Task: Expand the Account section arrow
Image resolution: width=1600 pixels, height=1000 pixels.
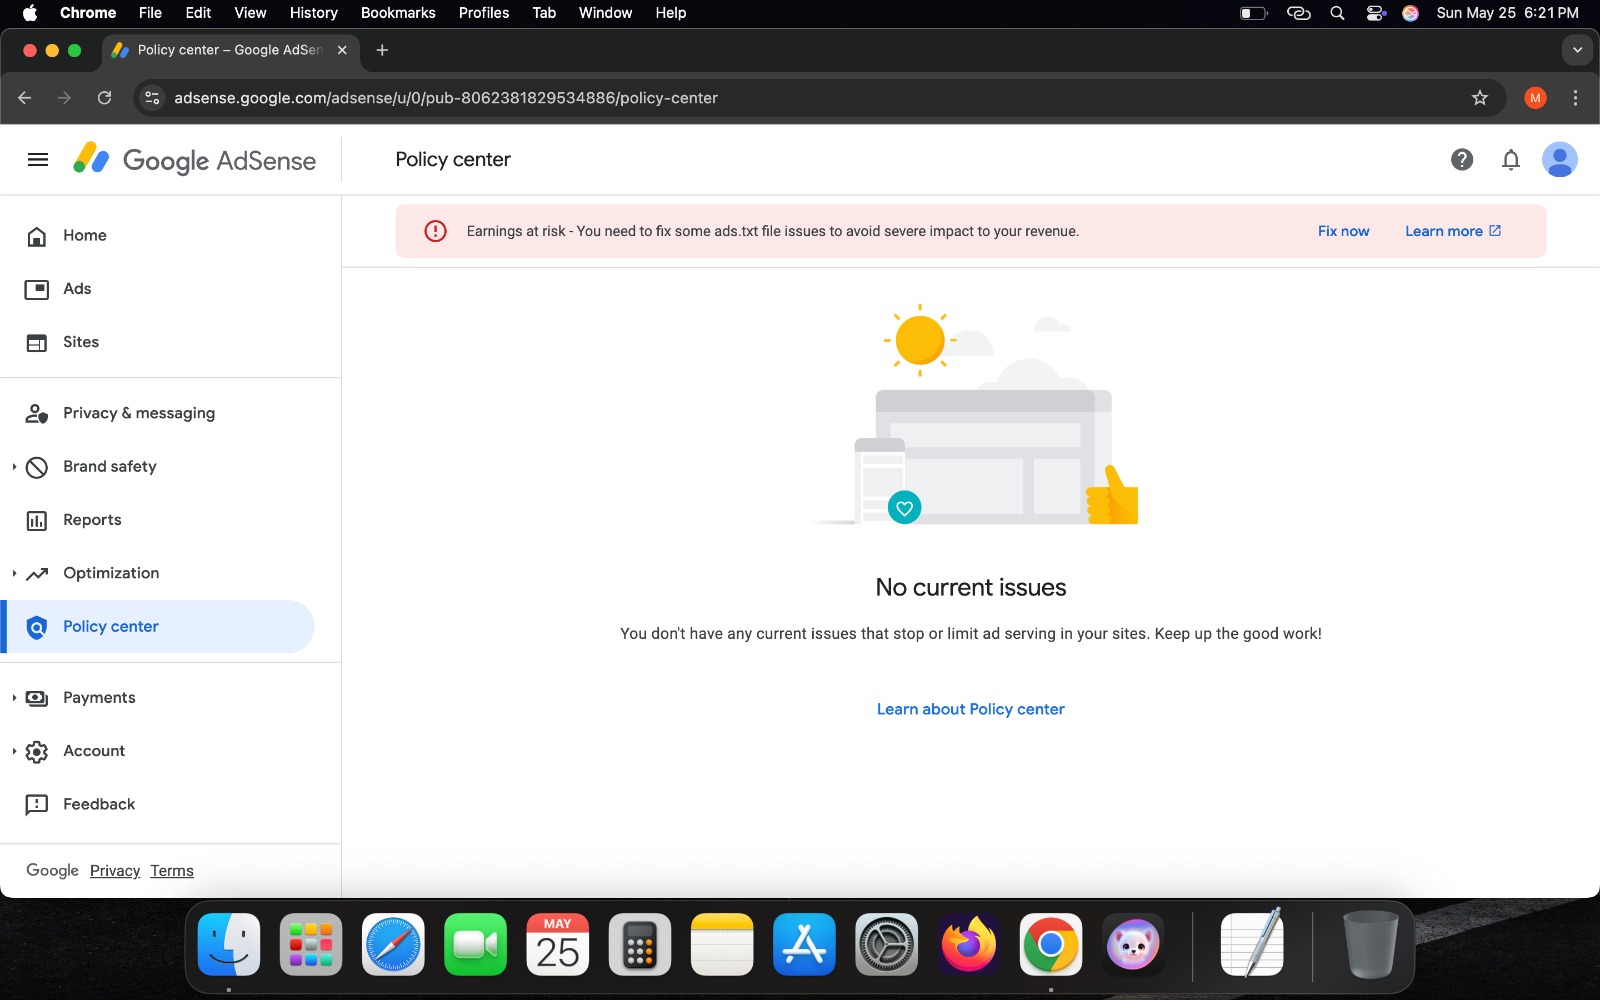Action: 14,751
